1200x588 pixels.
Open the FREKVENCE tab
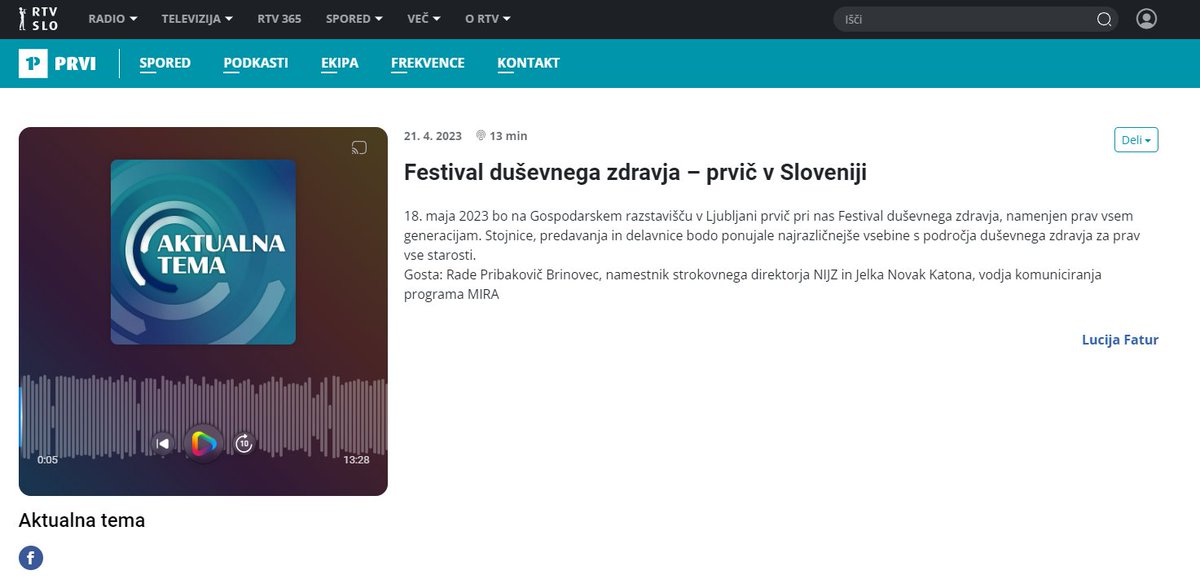point(428,63)
